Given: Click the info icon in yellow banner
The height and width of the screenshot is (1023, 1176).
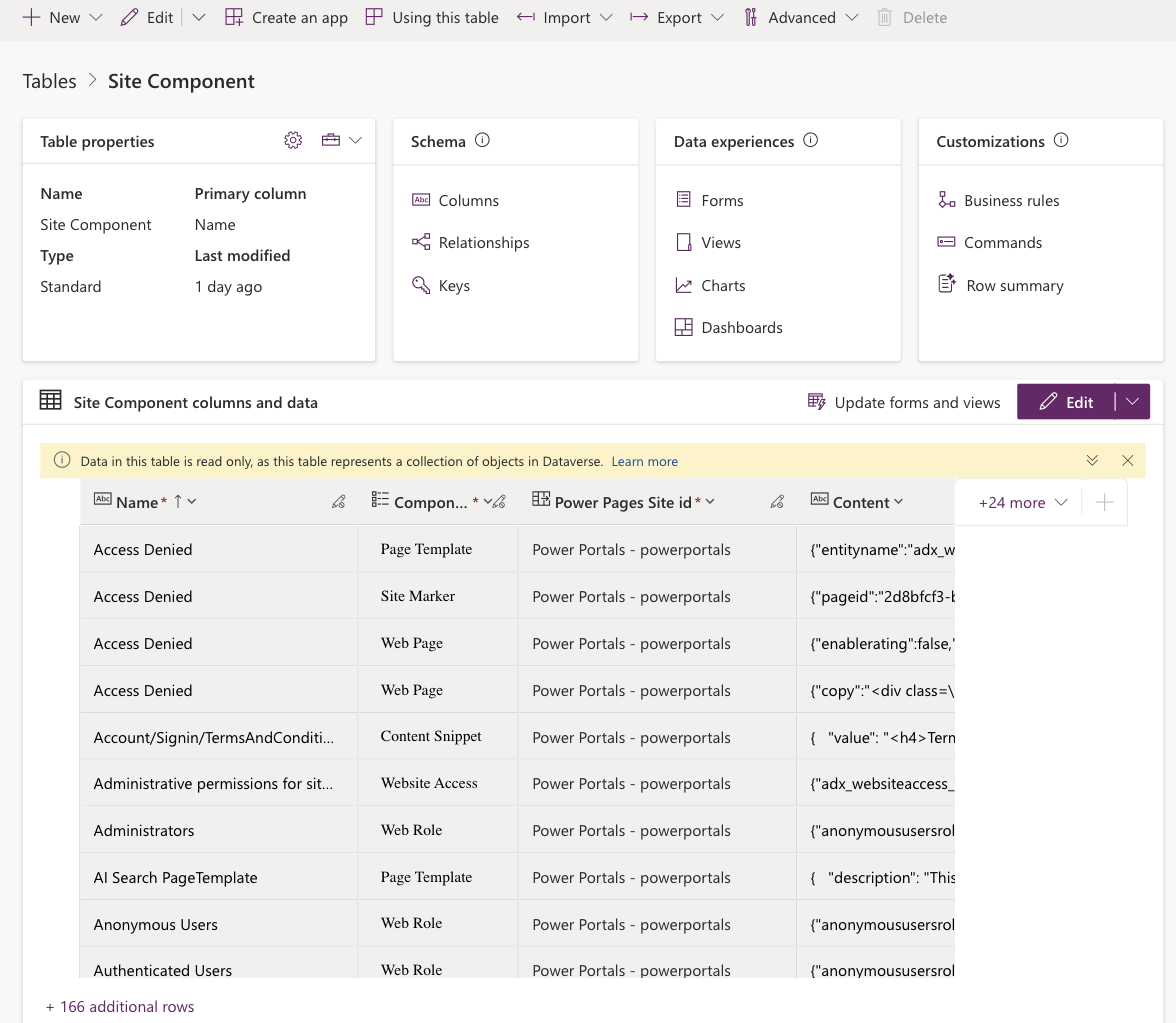Looking at the screenshot, I should click(x=62, y=460).
